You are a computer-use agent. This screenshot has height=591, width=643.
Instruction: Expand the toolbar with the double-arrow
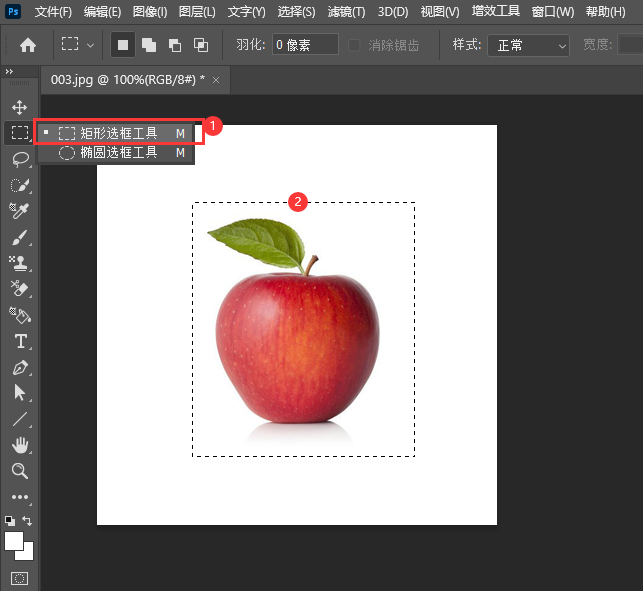(9, 73)
